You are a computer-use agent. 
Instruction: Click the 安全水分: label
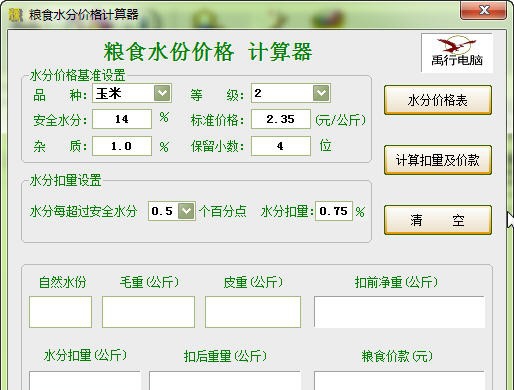60,120
